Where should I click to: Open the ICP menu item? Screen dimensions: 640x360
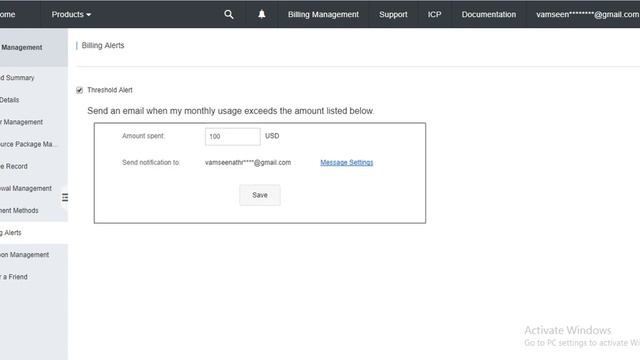click(x=434, y=14)
